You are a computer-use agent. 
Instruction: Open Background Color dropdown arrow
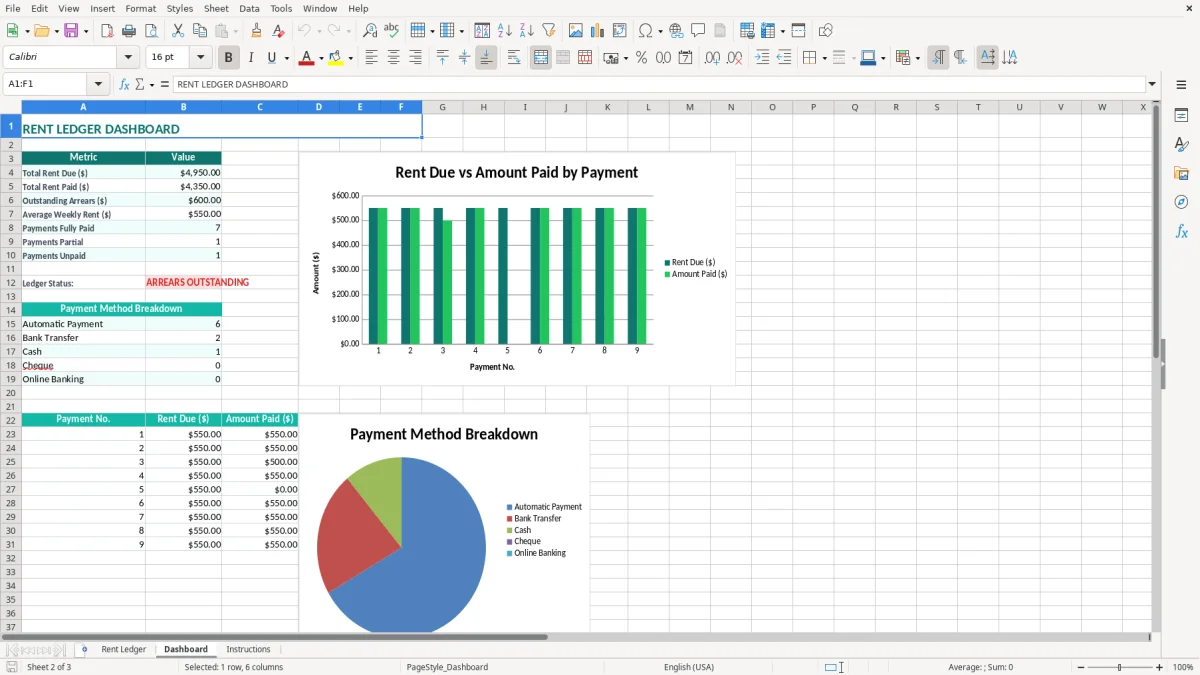350,58
